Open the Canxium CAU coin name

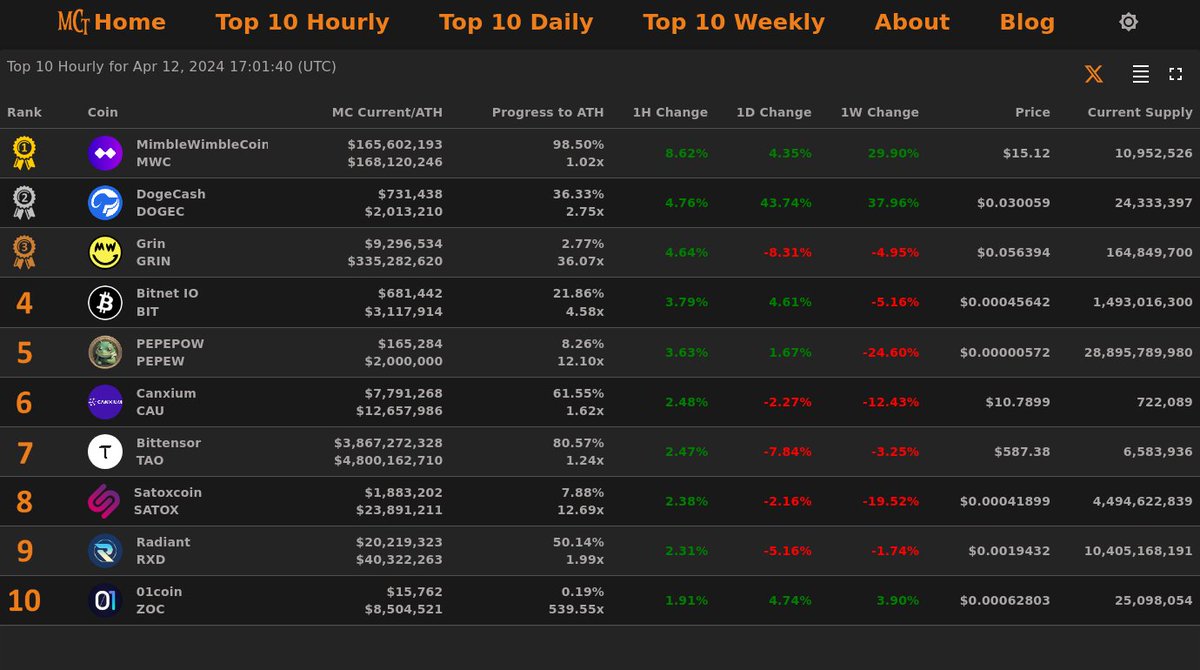166,402
